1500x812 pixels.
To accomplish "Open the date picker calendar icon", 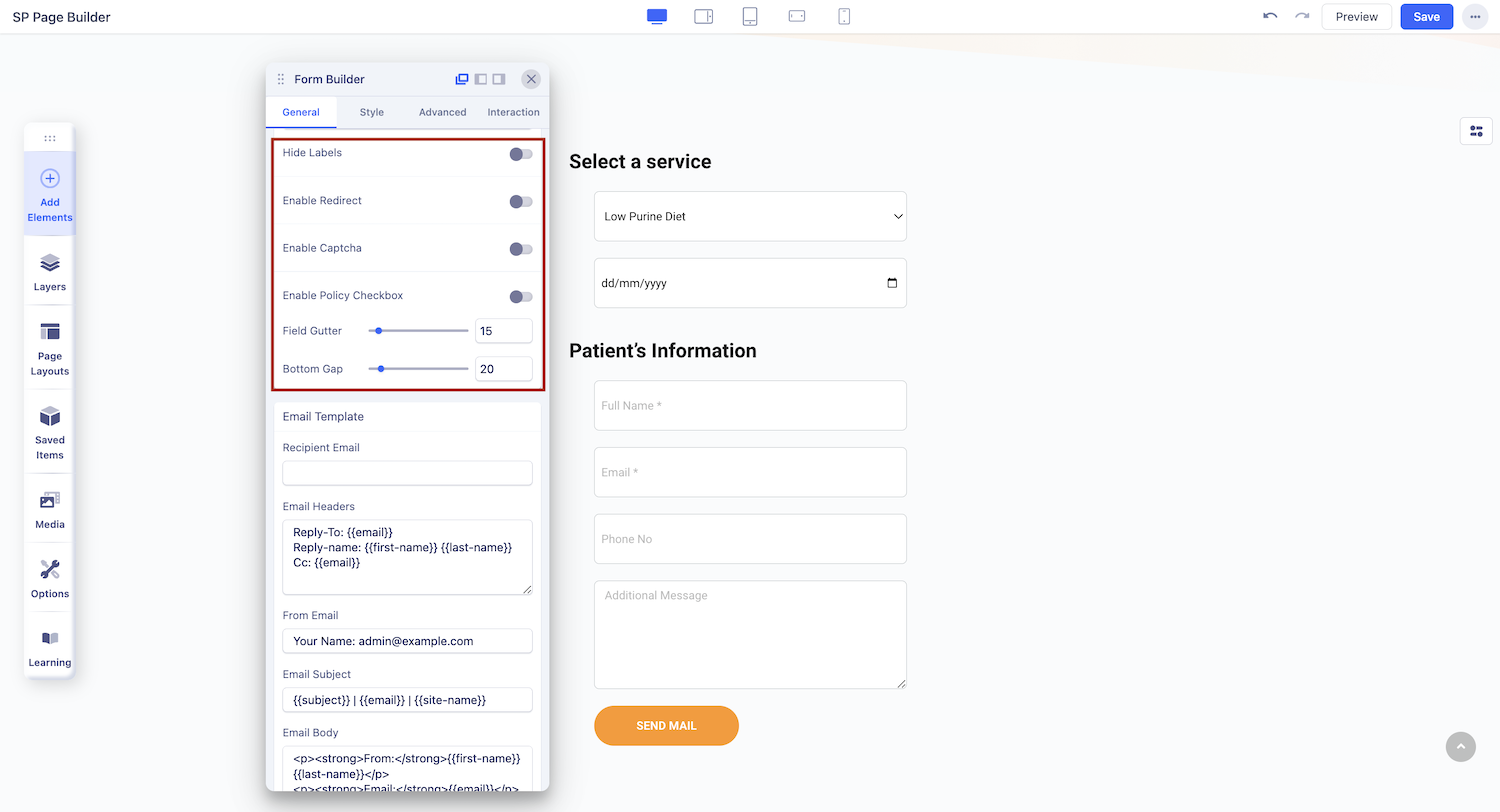I will pos(892,283).
